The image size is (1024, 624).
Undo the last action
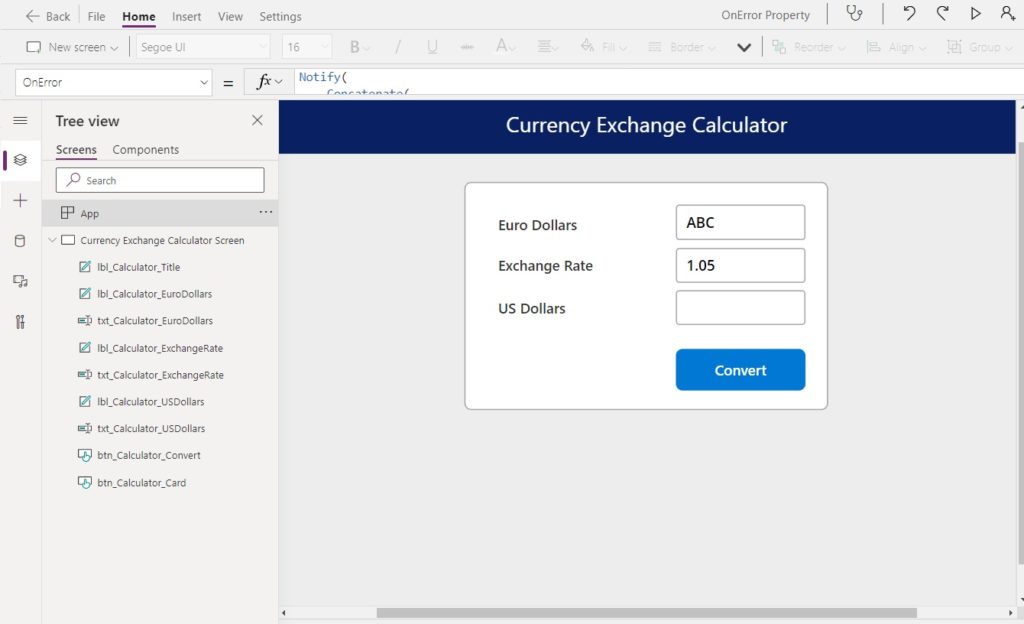tap(909, 14)
